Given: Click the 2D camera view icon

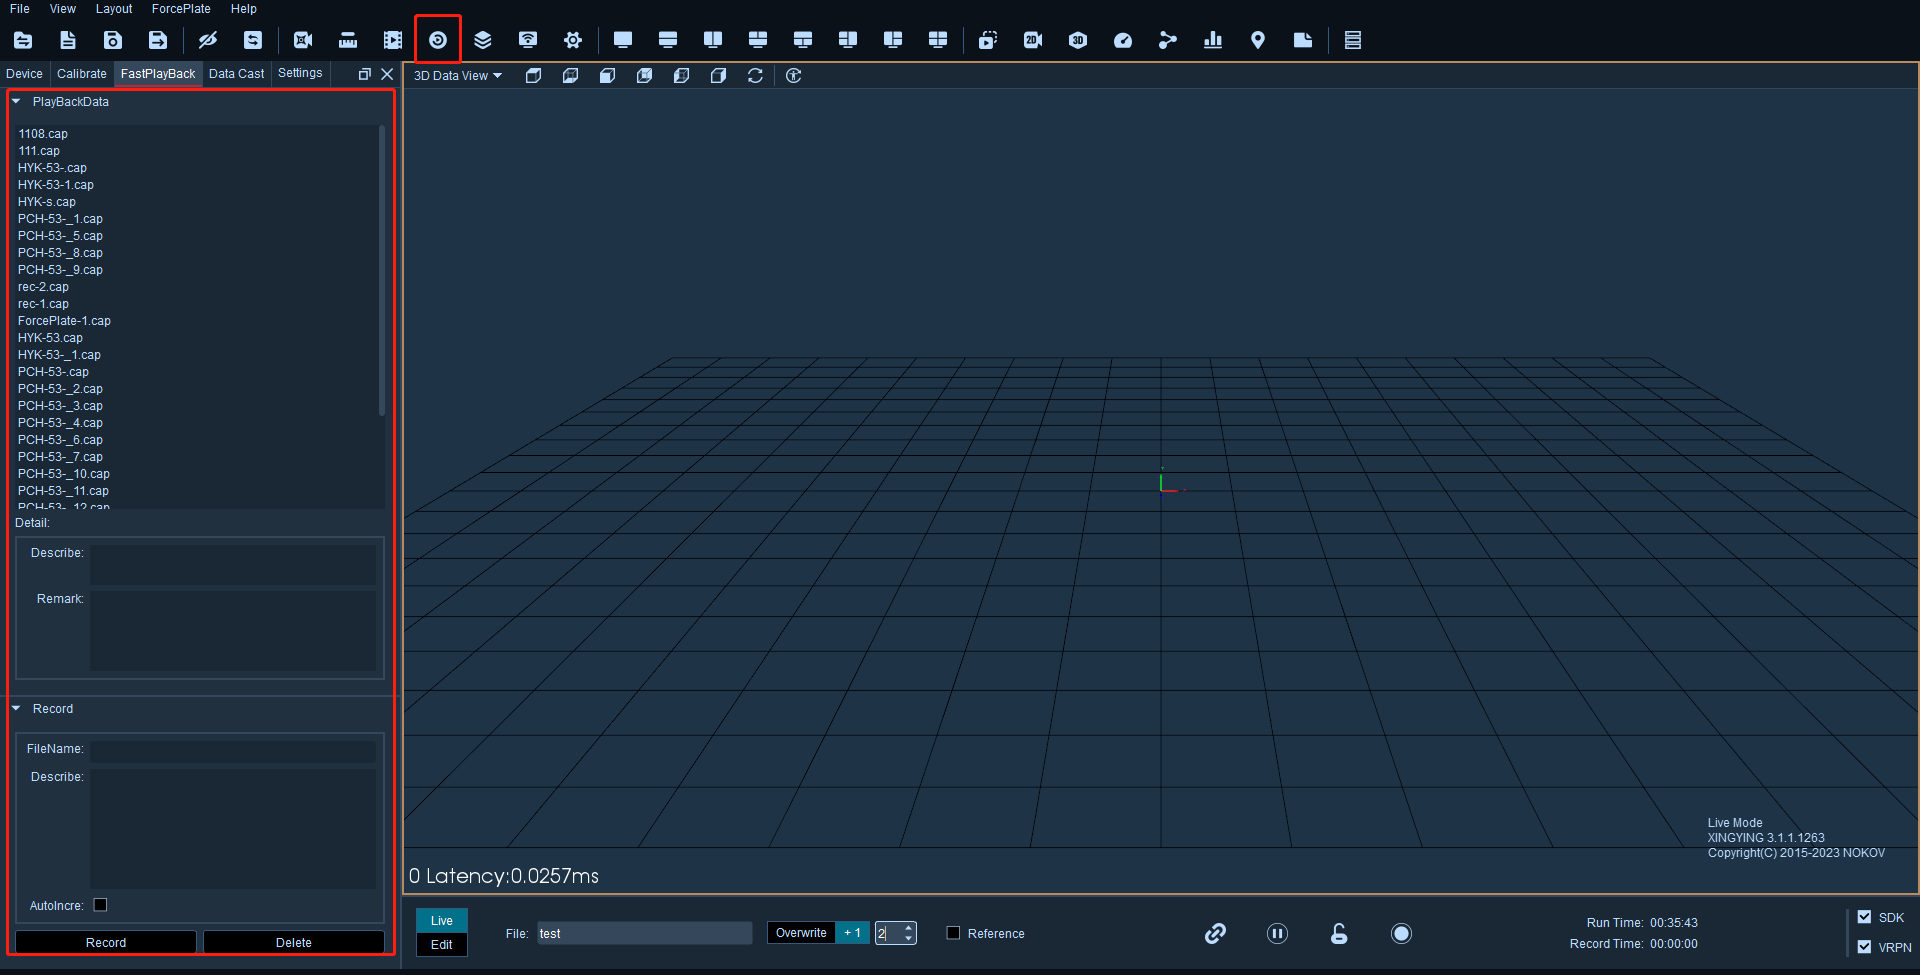Looking at the screenshot, I should (x=1033, y=40).
